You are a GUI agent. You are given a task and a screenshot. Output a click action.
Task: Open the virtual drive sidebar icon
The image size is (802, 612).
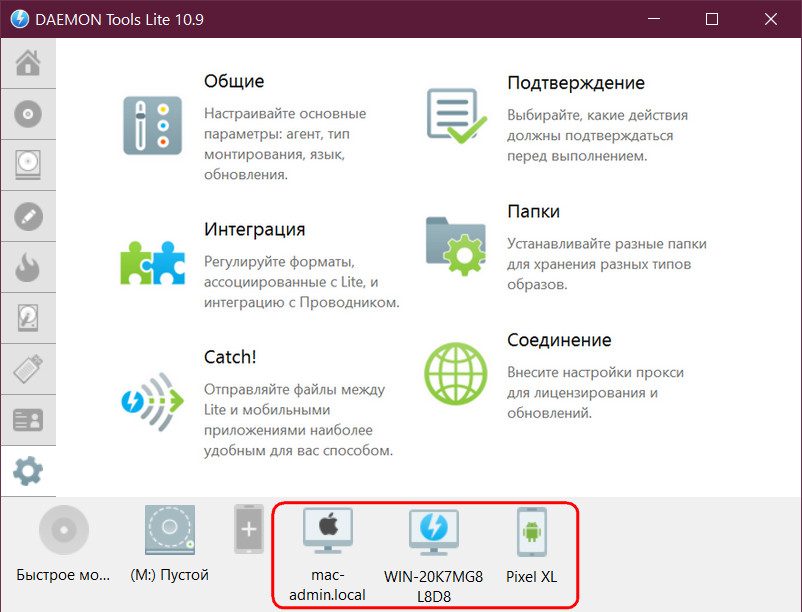(28, 165)
